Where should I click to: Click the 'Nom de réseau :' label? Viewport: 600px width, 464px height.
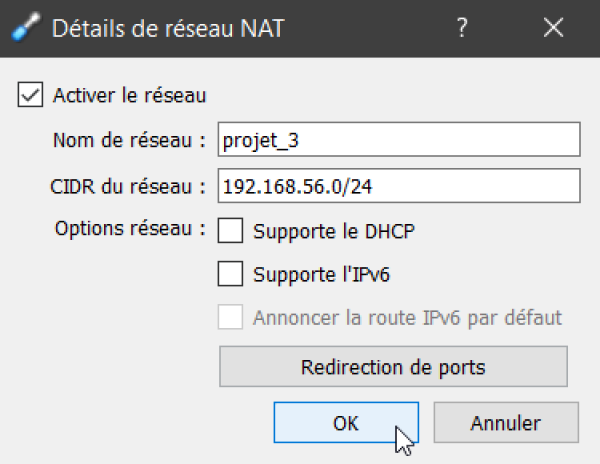click(x=129, y=140)
